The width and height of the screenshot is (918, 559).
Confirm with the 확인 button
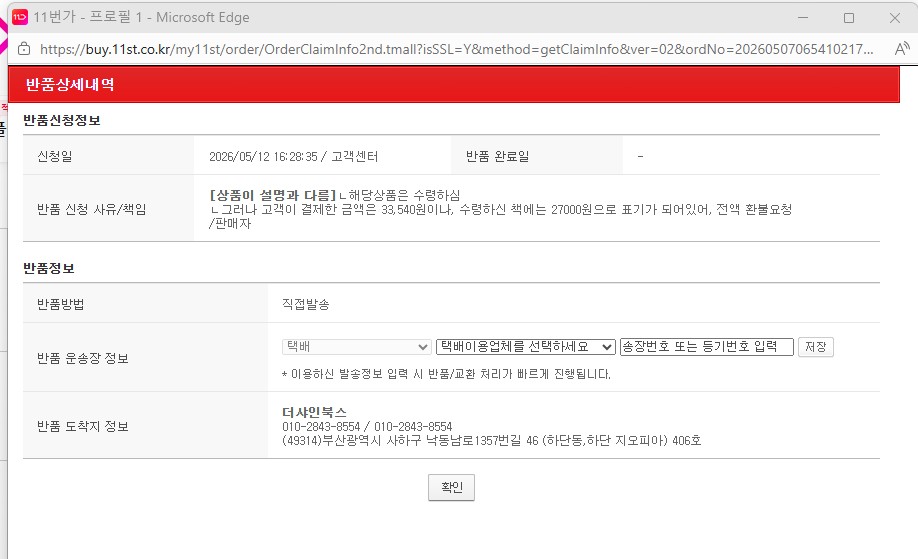pyautogui.click(x=451, y=487)
